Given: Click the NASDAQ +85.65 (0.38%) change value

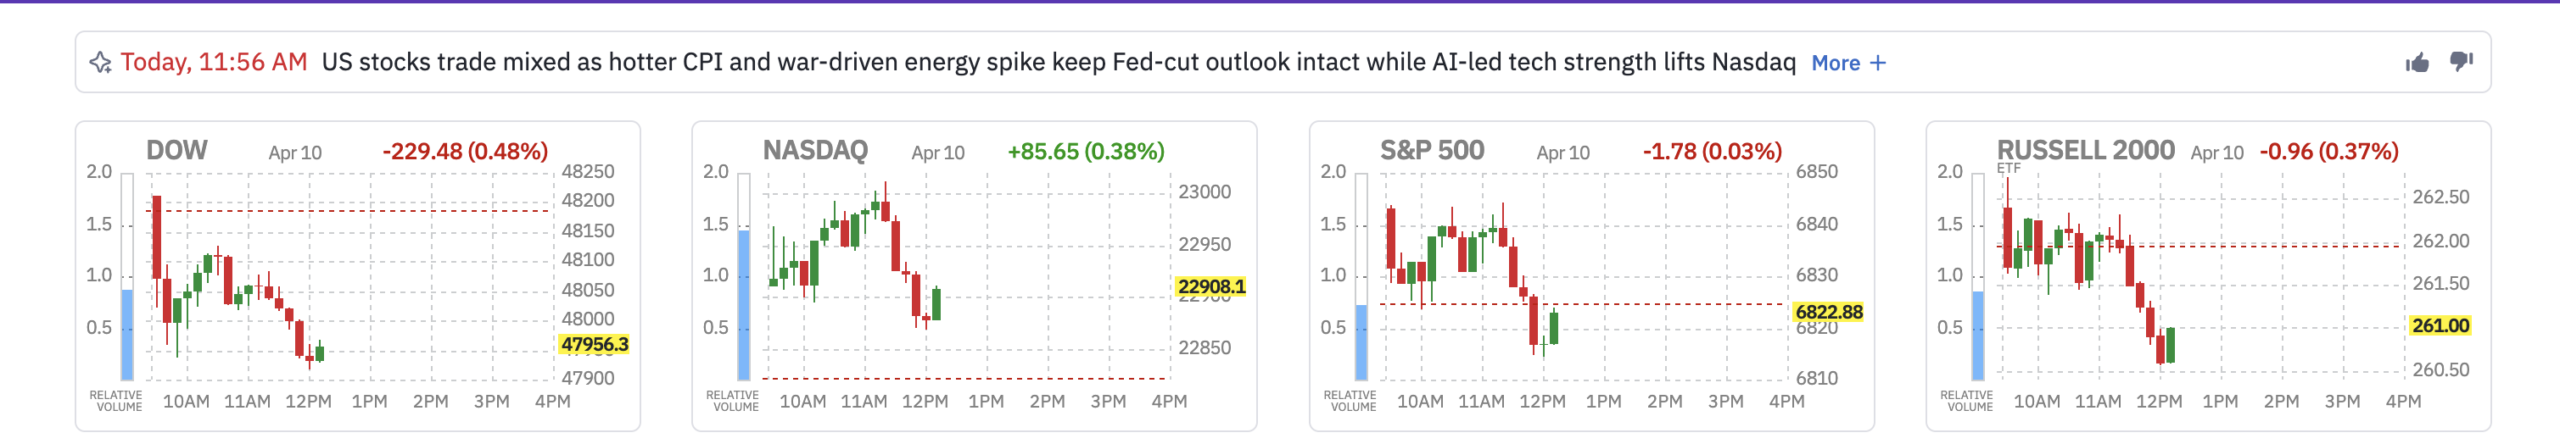Looking at the screenshot, I should pyautogui.click(x=1085, y=152).
